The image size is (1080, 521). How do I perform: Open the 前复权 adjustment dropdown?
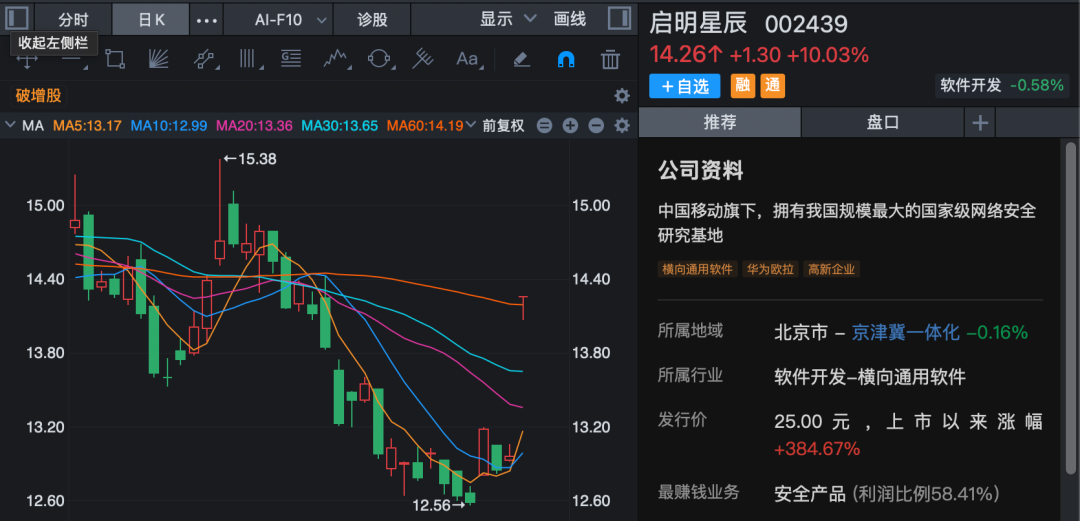(503, 126)
